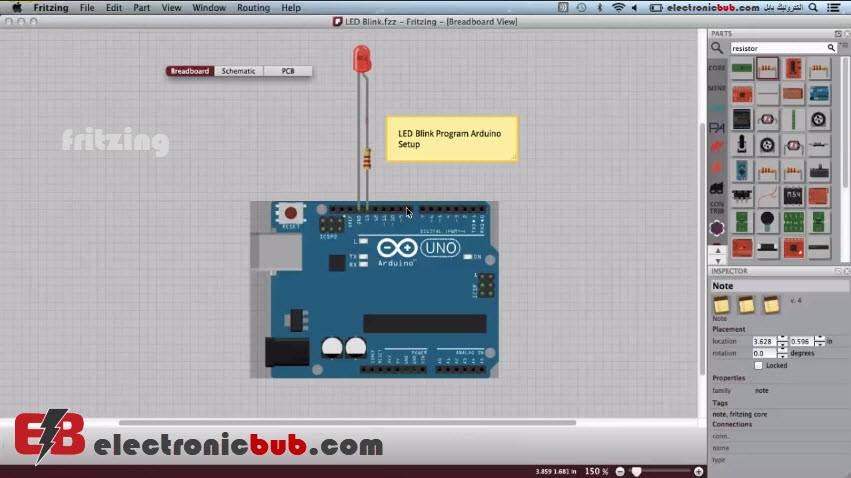This screenshot has height=478, width=851.
Task: Open the Wi-Fi status menu
Action: [618, 8]
